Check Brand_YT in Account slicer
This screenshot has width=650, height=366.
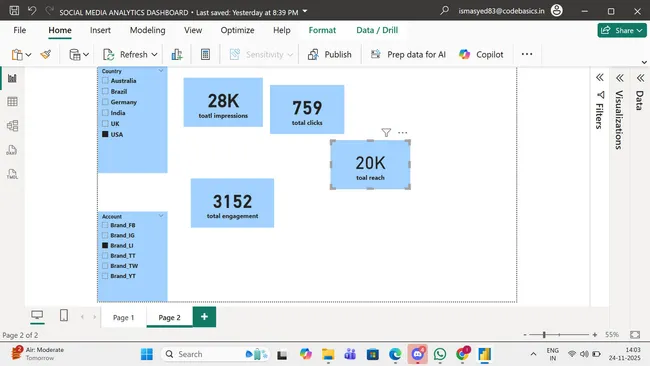point(105,276)
